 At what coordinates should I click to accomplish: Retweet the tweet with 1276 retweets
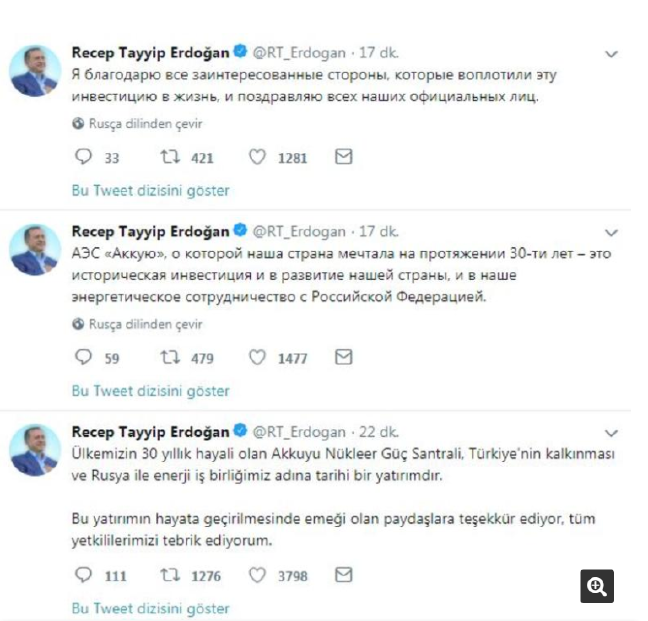170,575
